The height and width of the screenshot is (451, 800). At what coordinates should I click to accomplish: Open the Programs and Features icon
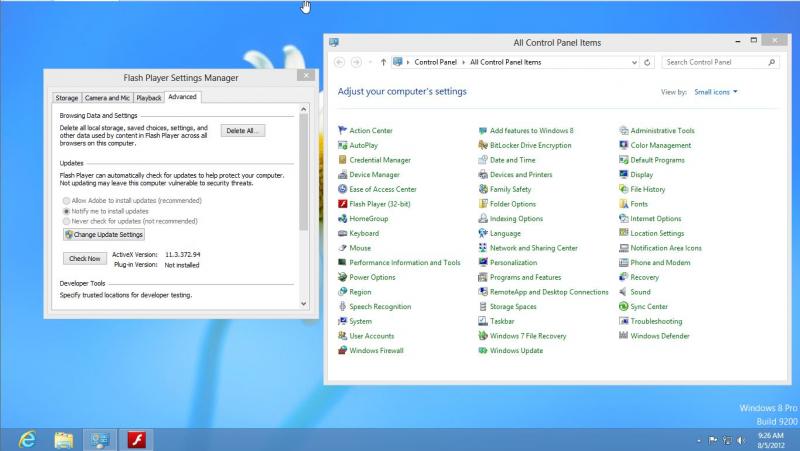coord(483,278)
